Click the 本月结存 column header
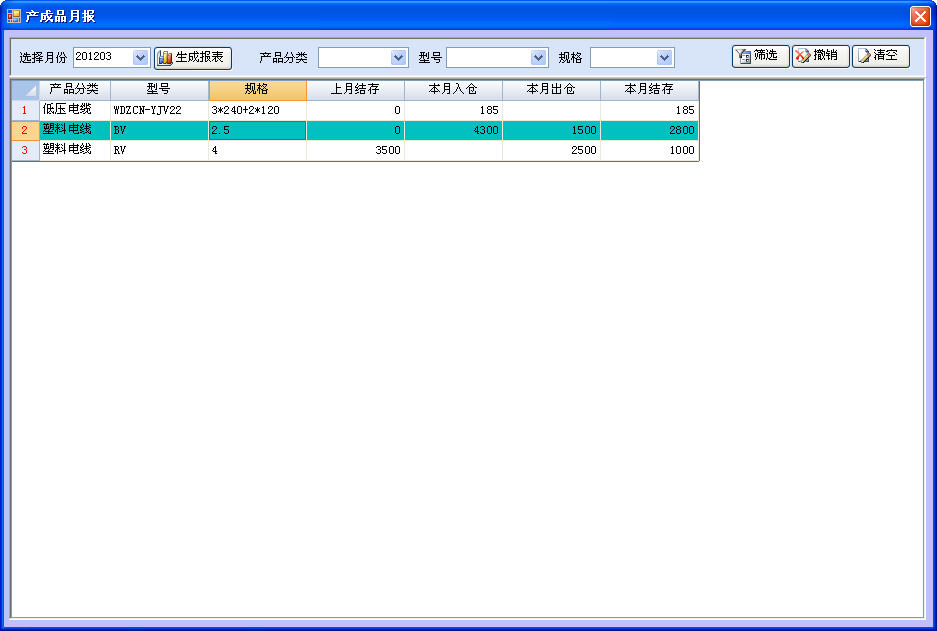Image resolution: width=937 pixels, height=631 pixels. click(649, 90)
